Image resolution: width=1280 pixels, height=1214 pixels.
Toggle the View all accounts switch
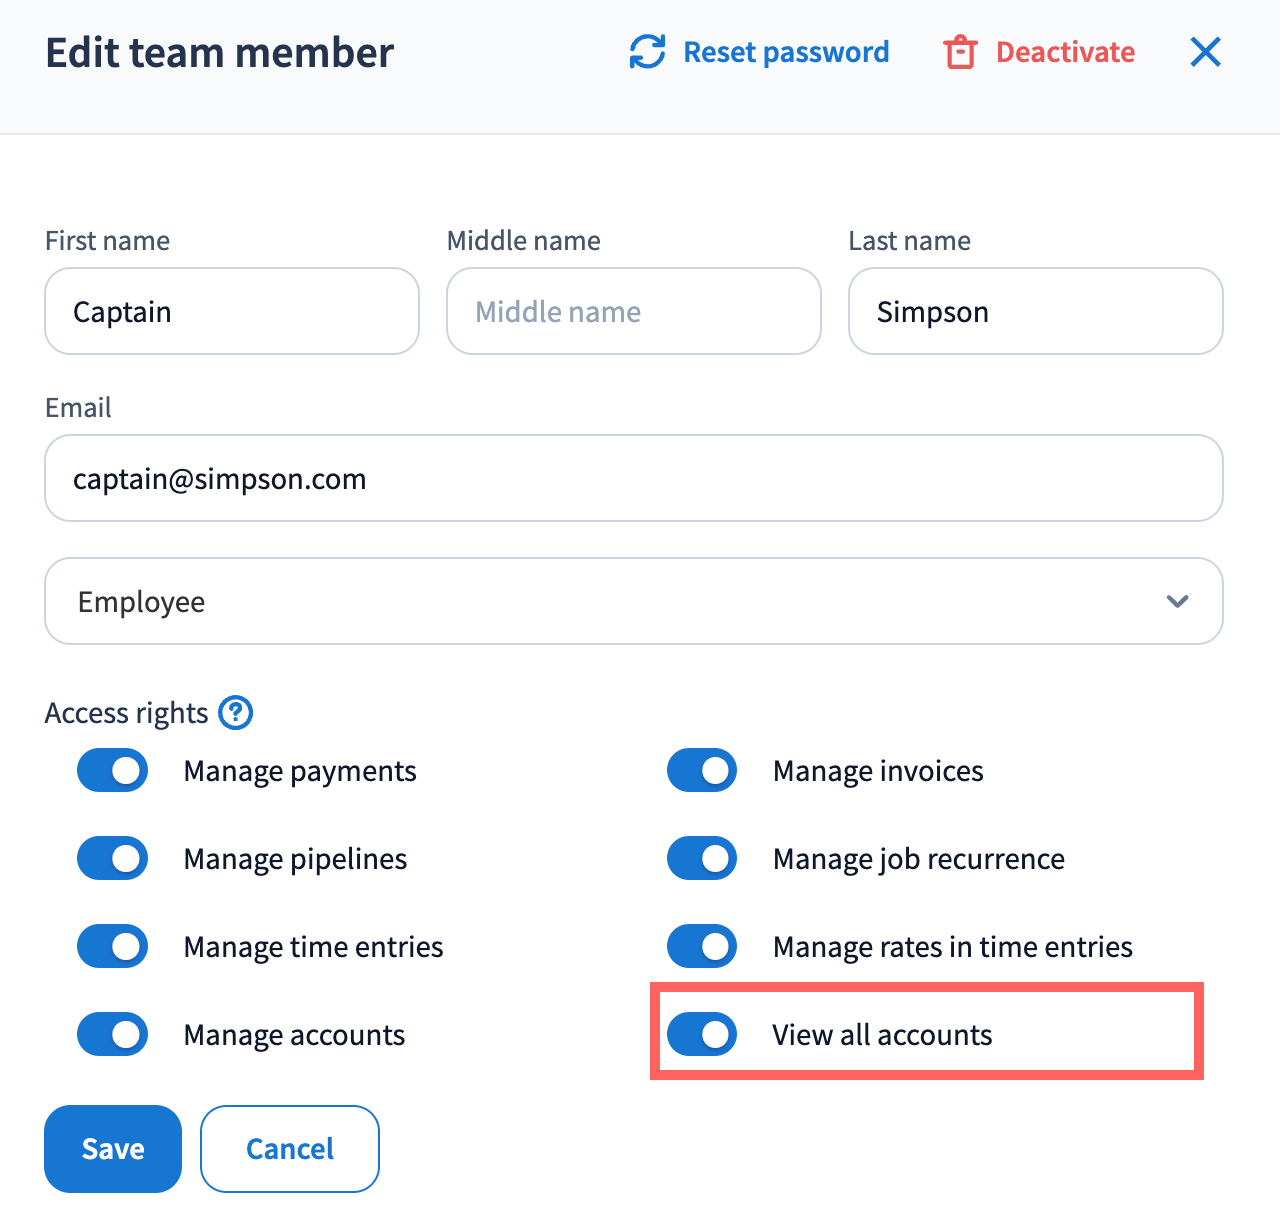click(x=702, y=1035)
